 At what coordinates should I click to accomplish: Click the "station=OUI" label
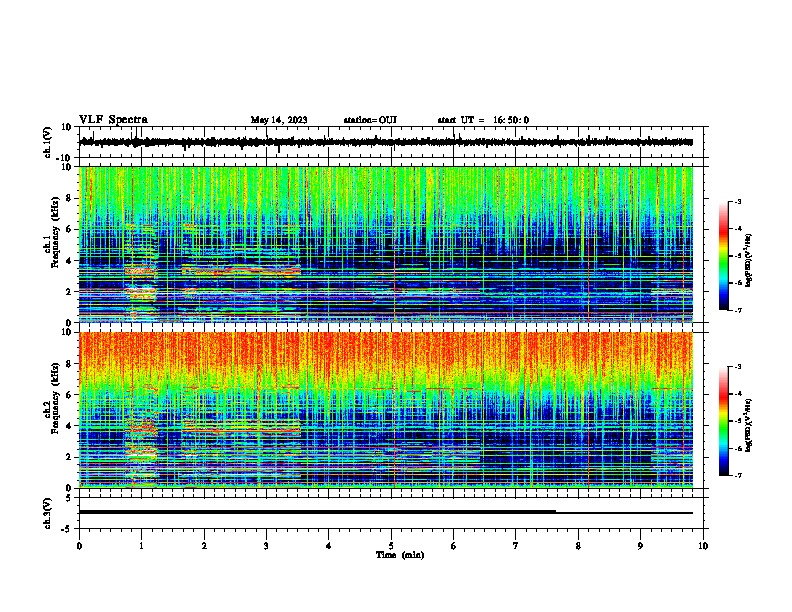click(370, 120)
